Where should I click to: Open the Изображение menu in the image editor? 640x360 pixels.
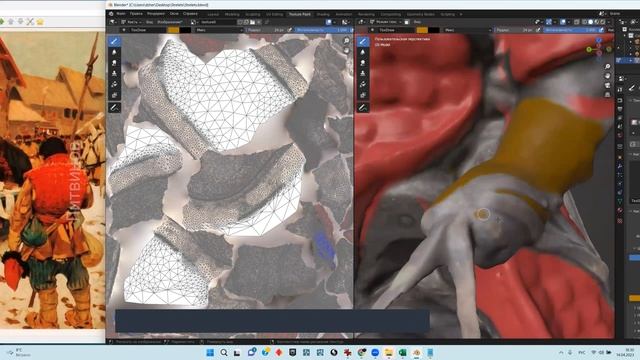coord(169,22)
